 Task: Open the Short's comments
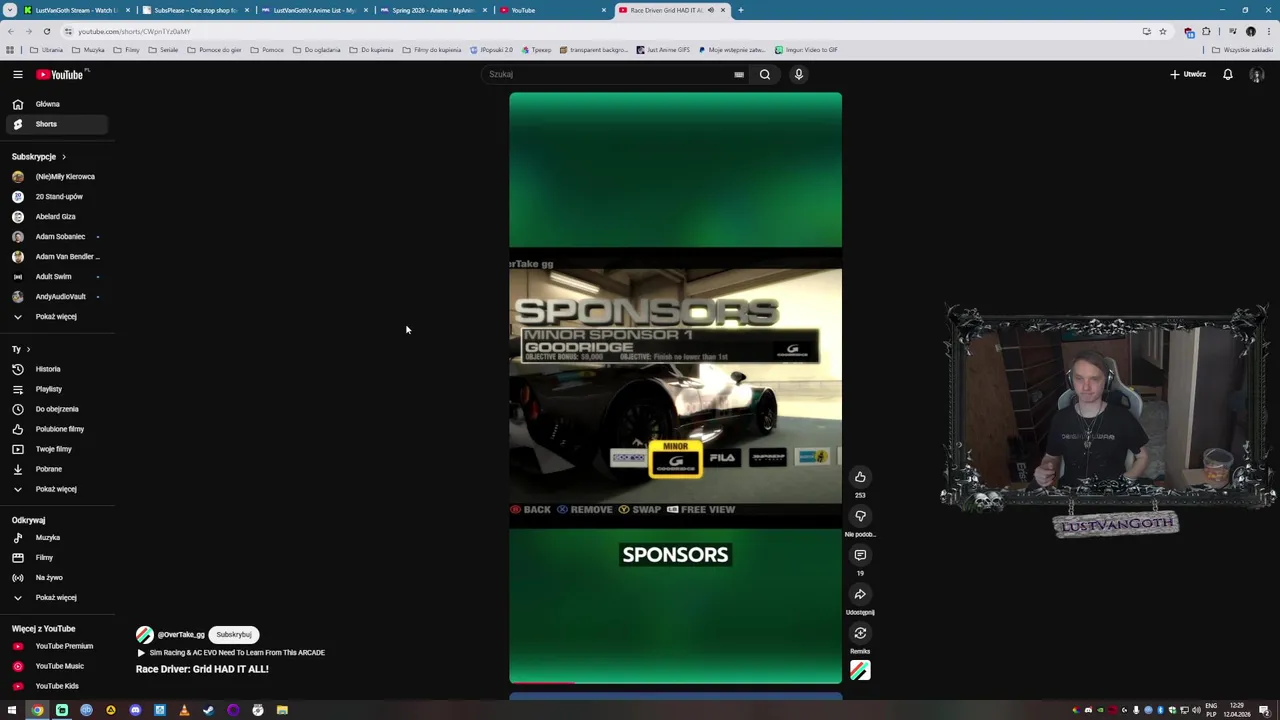[860, 555]
